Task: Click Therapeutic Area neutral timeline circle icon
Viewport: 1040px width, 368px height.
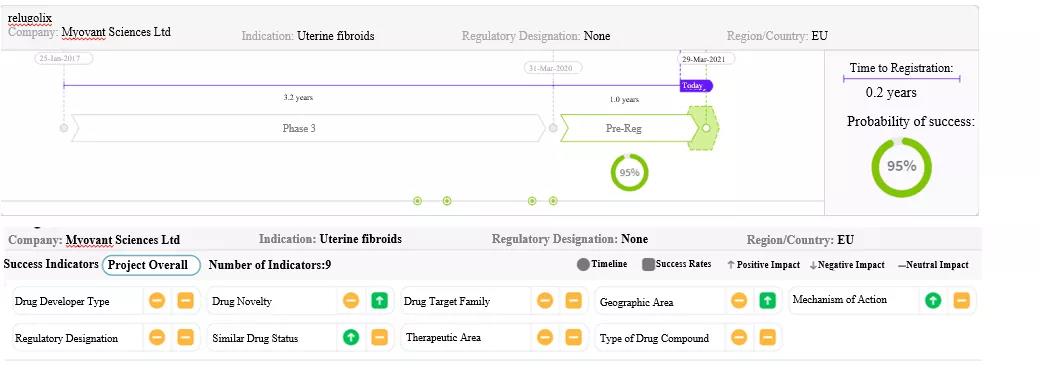Action: [x=545, y=337]
